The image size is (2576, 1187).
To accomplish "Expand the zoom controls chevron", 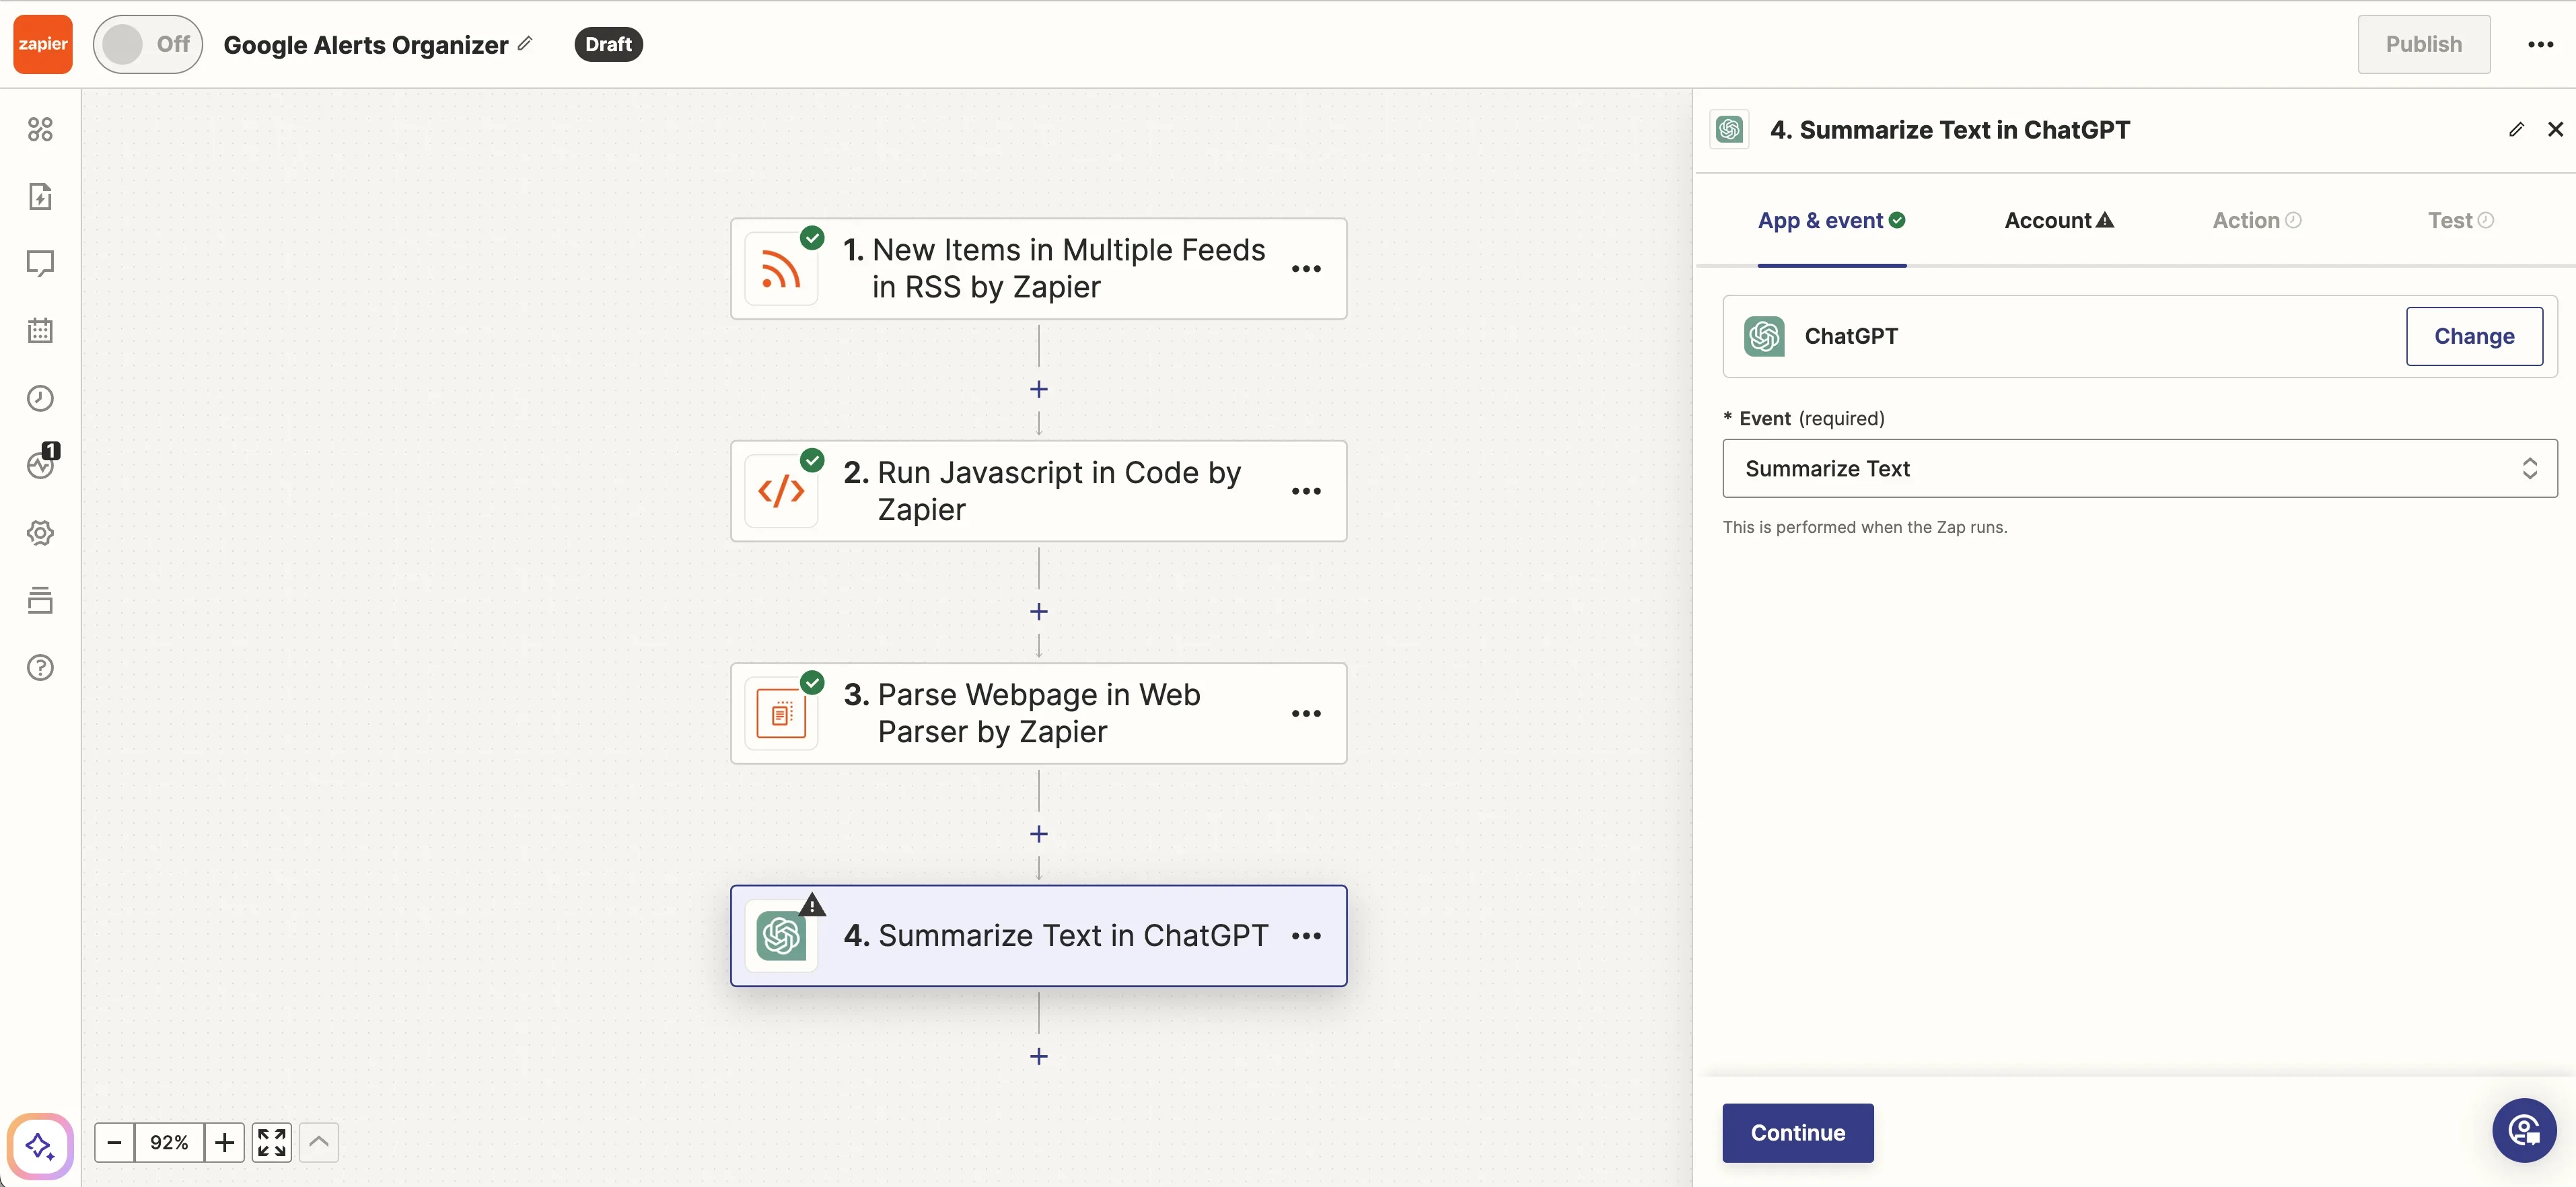I will (319, 1142).
